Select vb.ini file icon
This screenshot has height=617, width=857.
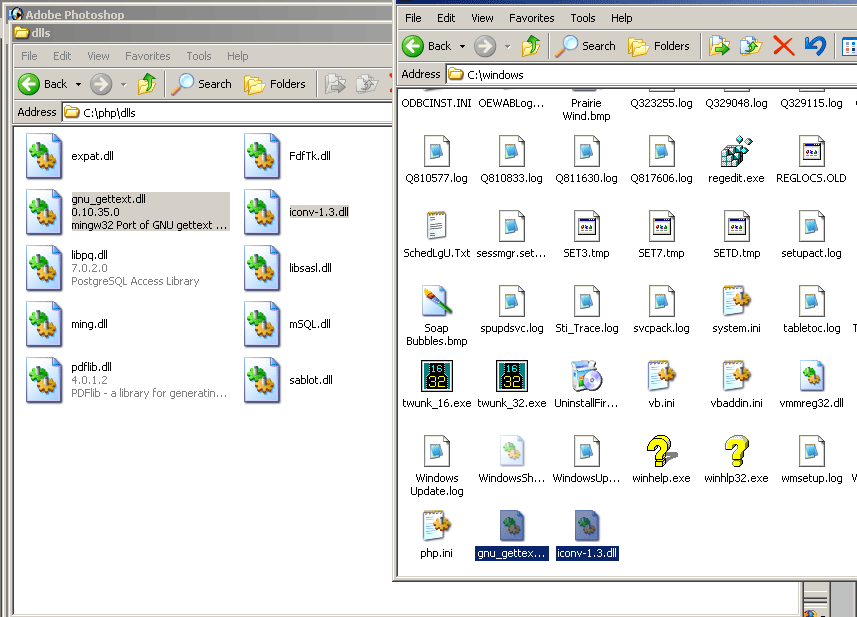661,376
